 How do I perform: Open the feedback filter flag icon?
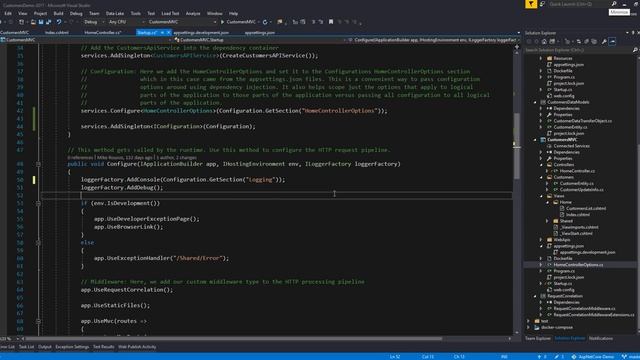pyautogui.click(x=531, y=4)
